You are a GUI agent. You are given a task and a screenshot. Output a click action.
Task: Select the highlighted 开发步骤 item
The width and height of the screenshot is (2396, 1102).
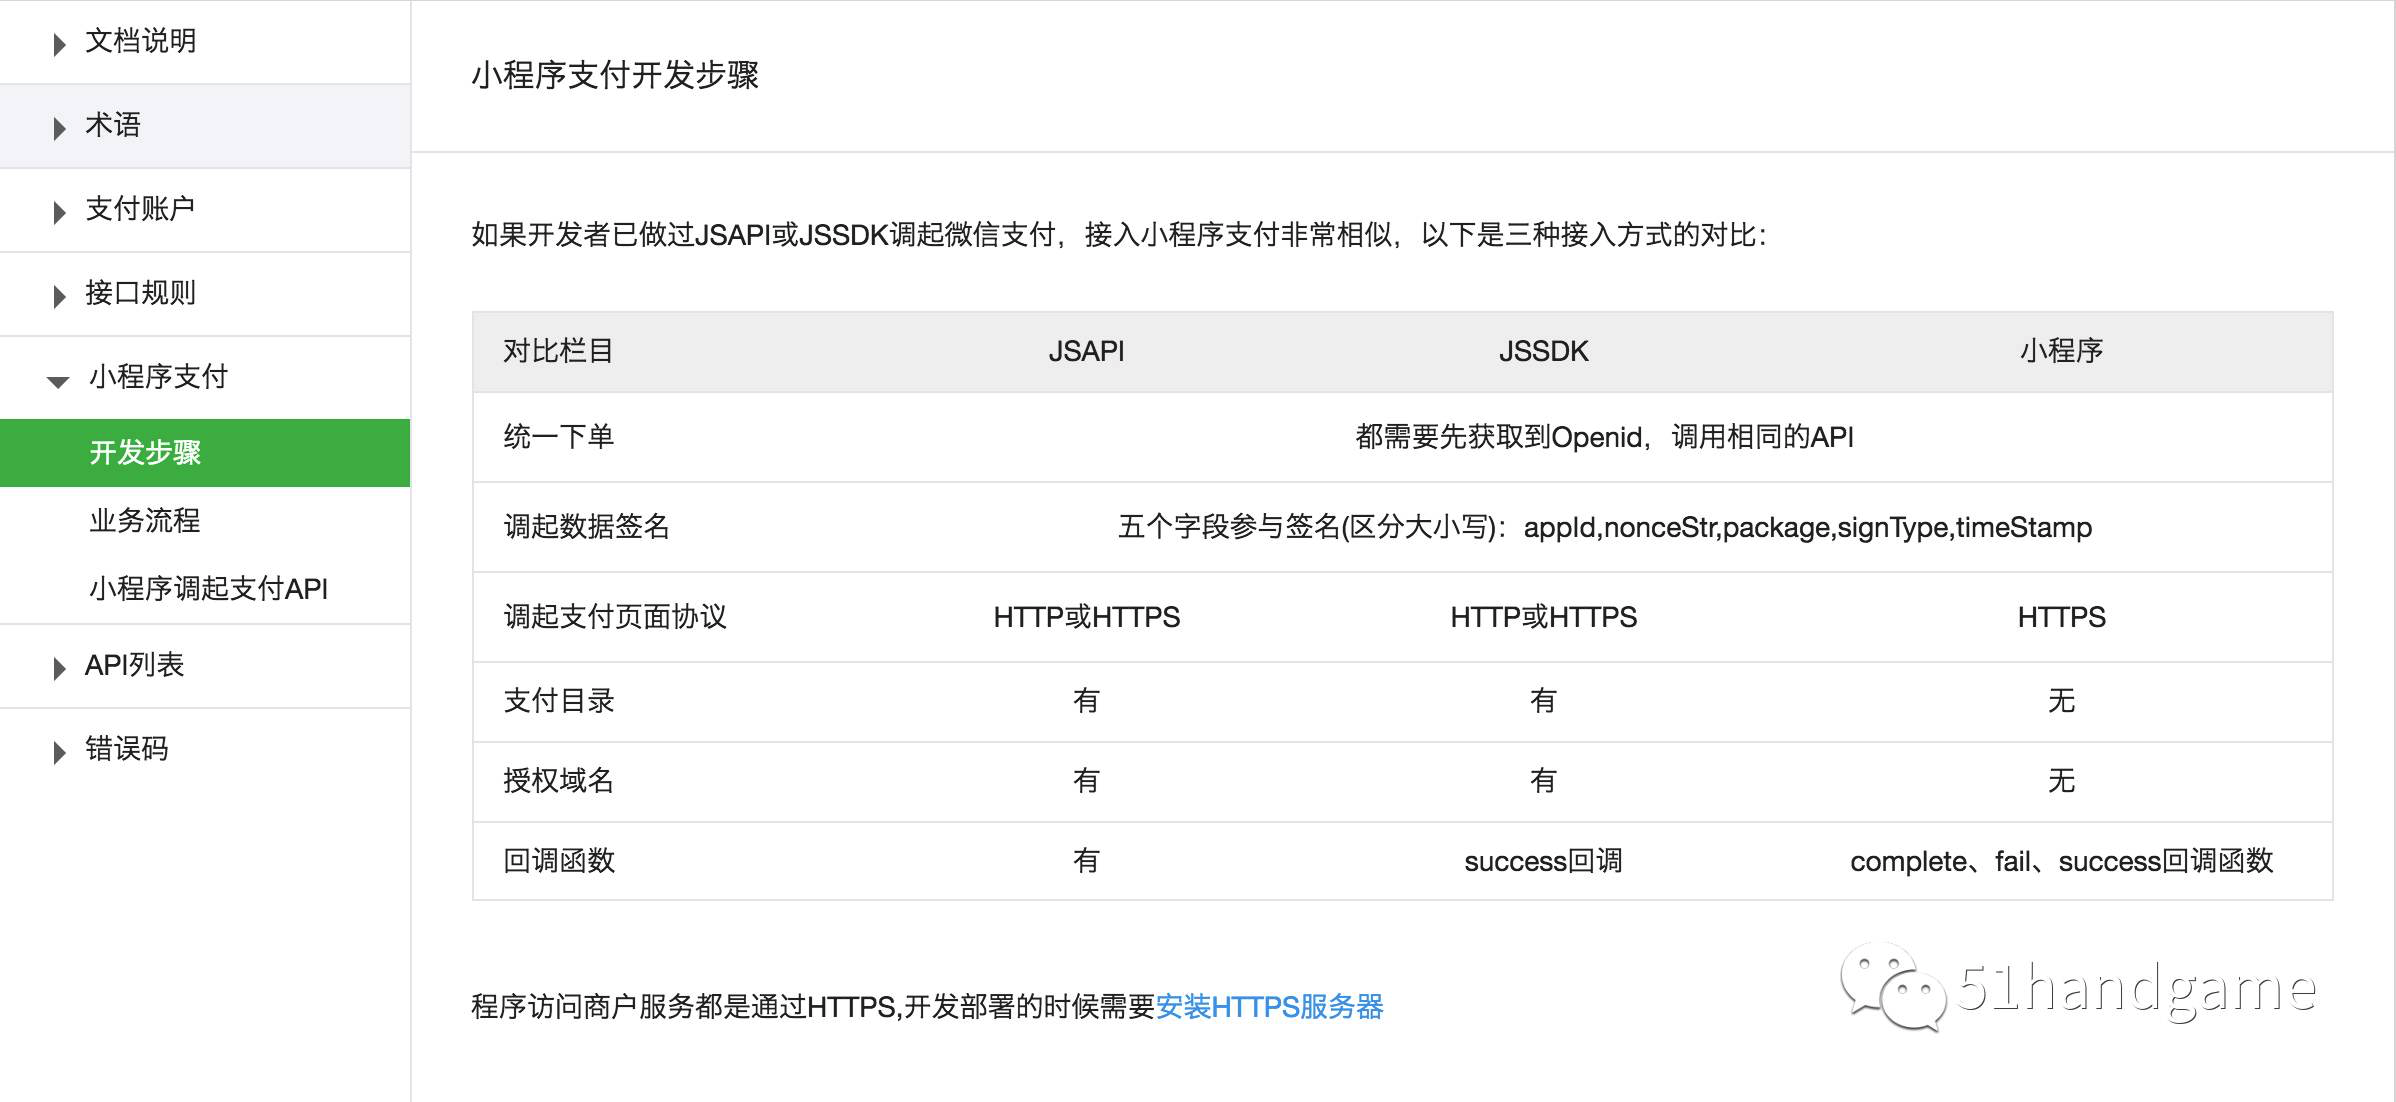click(x=205, y=453)
